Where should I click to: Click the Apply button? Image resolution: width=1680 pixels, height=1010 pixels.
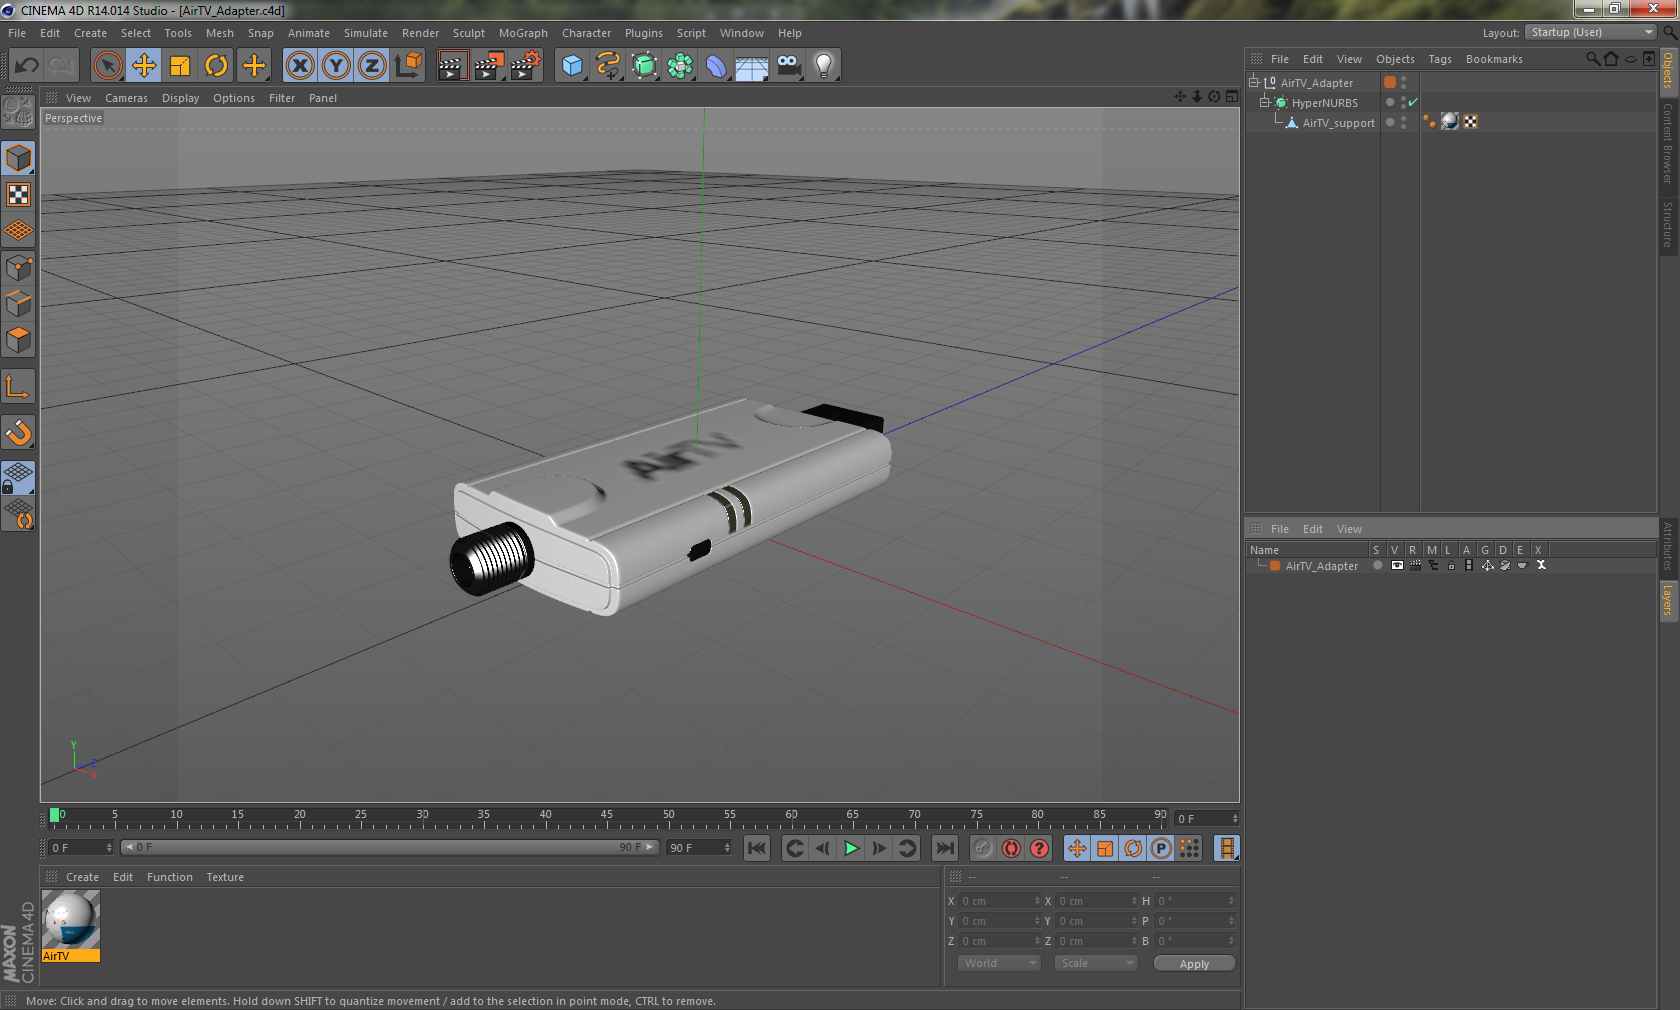point(1194,964)
